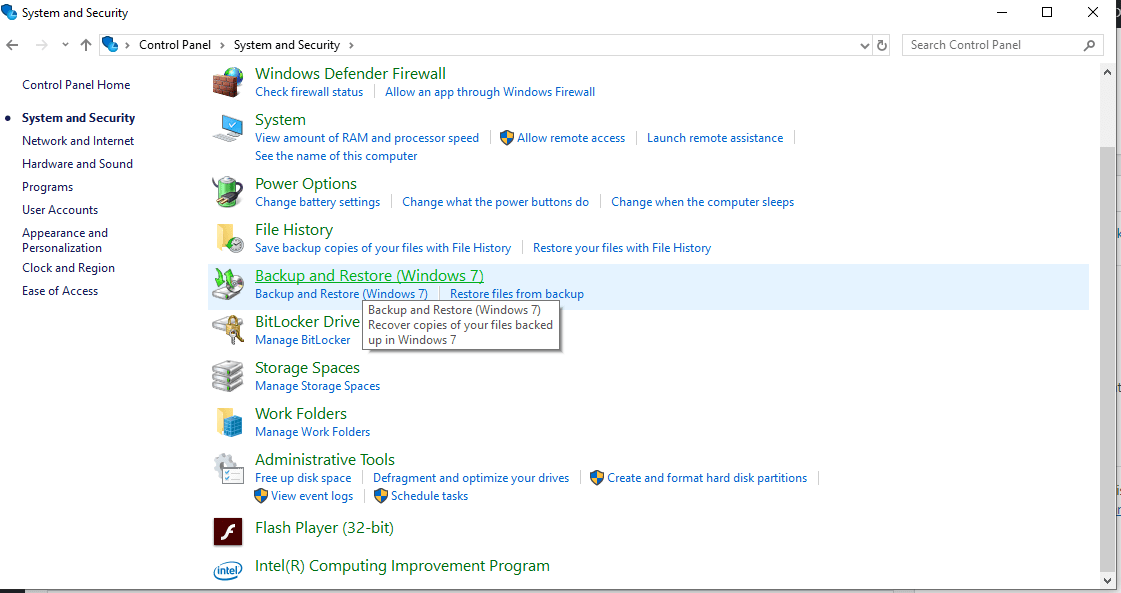Open Power Options via its battery icon

(228, 192)
